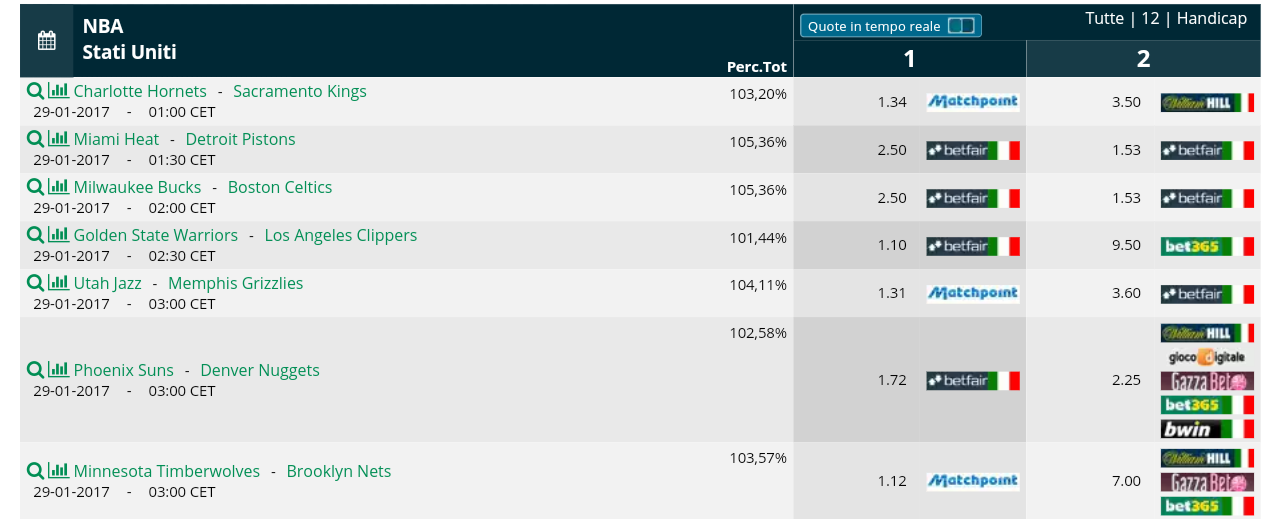Click the 9.50 bet365 odds for Clippers
1279x519 pixels.
pyautogui.click(x=1126, y=245)
